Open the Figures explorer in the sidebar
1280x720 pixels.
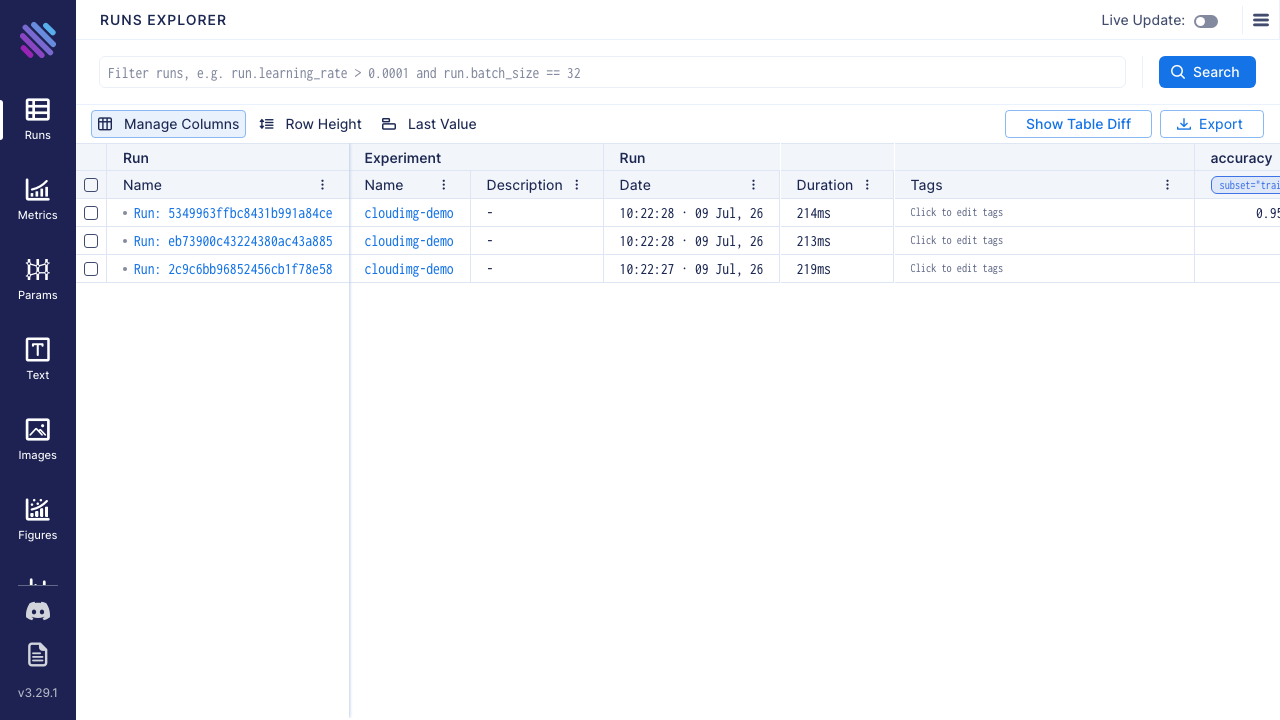coord(38,519)
